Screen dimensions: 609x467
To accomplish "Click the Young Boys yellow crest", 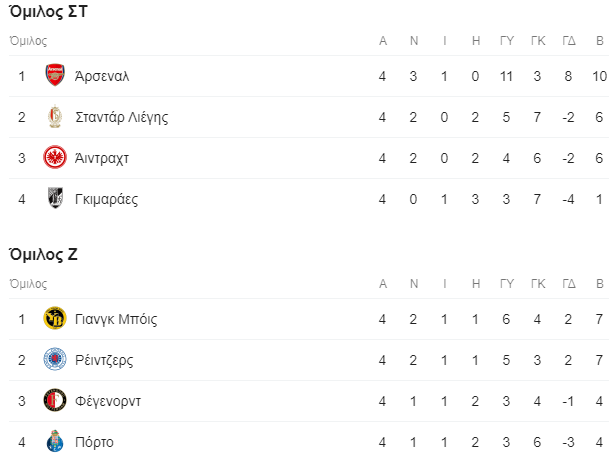I will 55,318.
